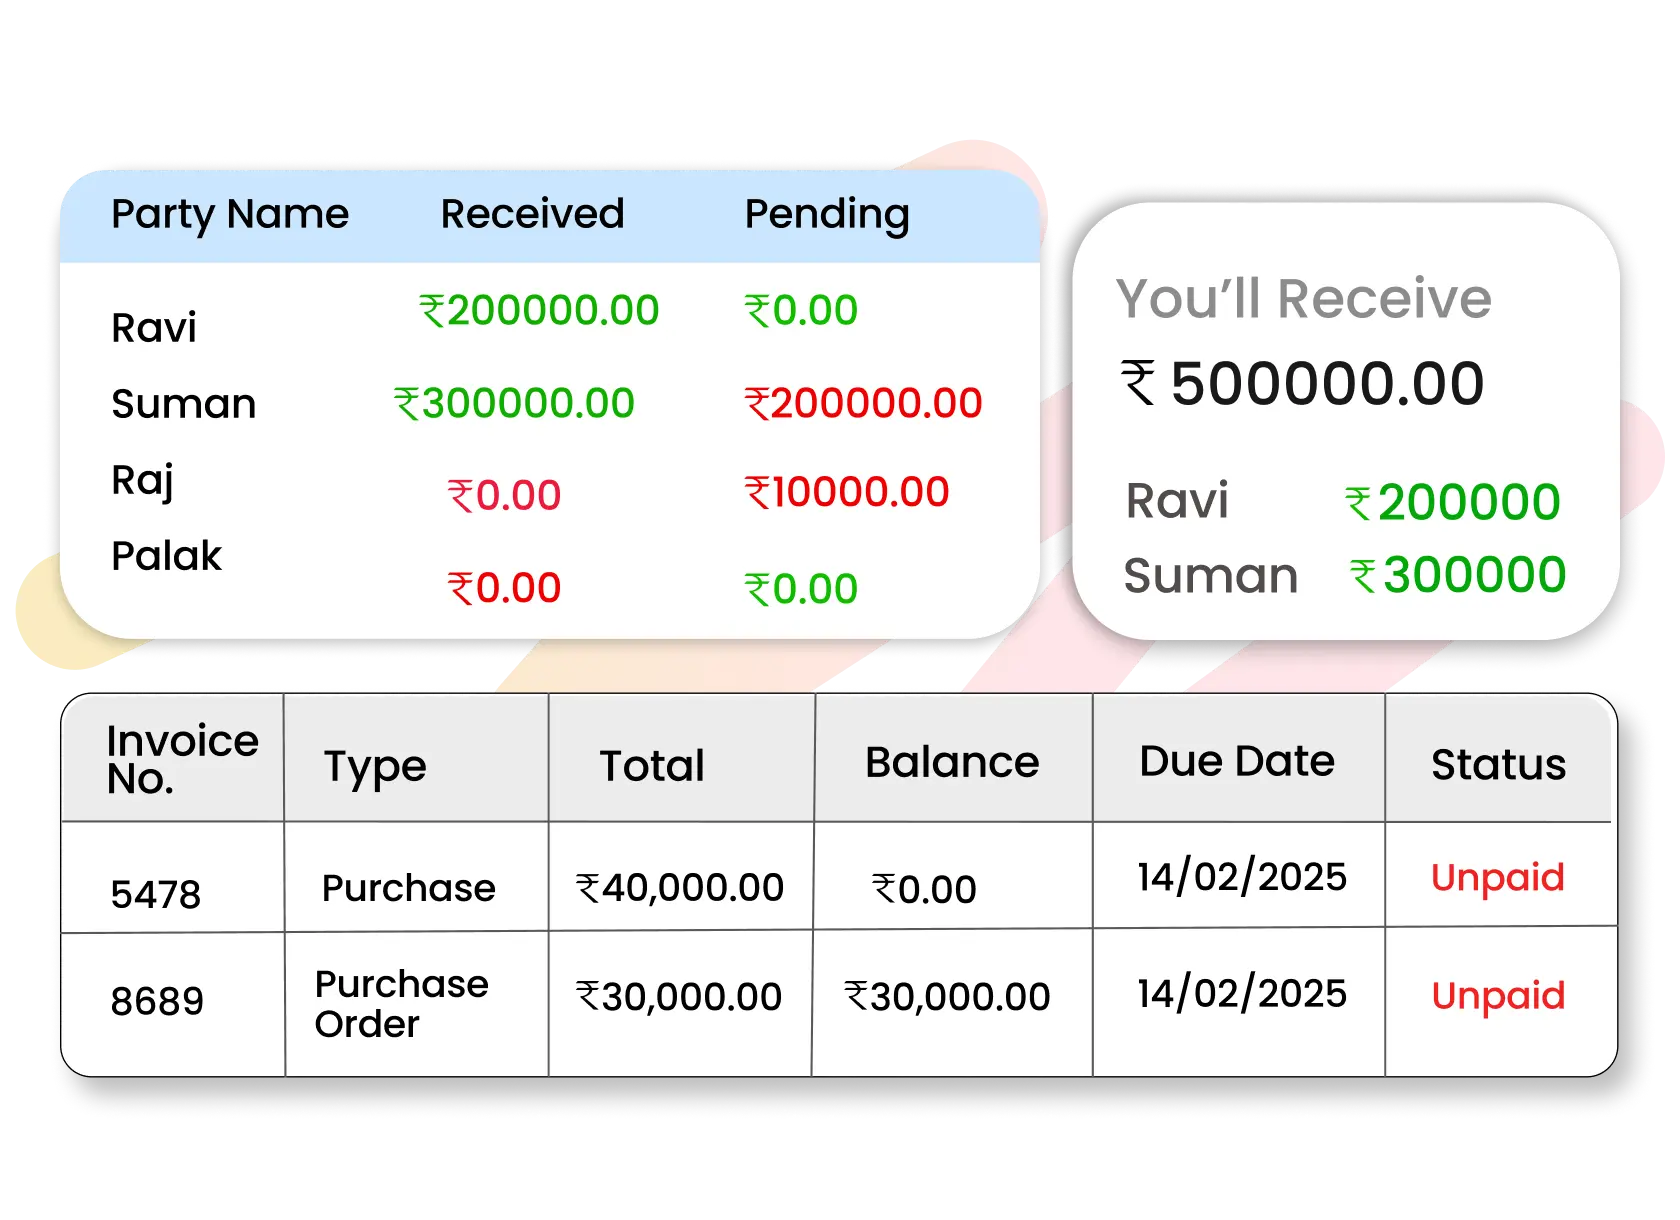
Task: Click the You'll Receive heading
Action: click(x=1303, y=299)
